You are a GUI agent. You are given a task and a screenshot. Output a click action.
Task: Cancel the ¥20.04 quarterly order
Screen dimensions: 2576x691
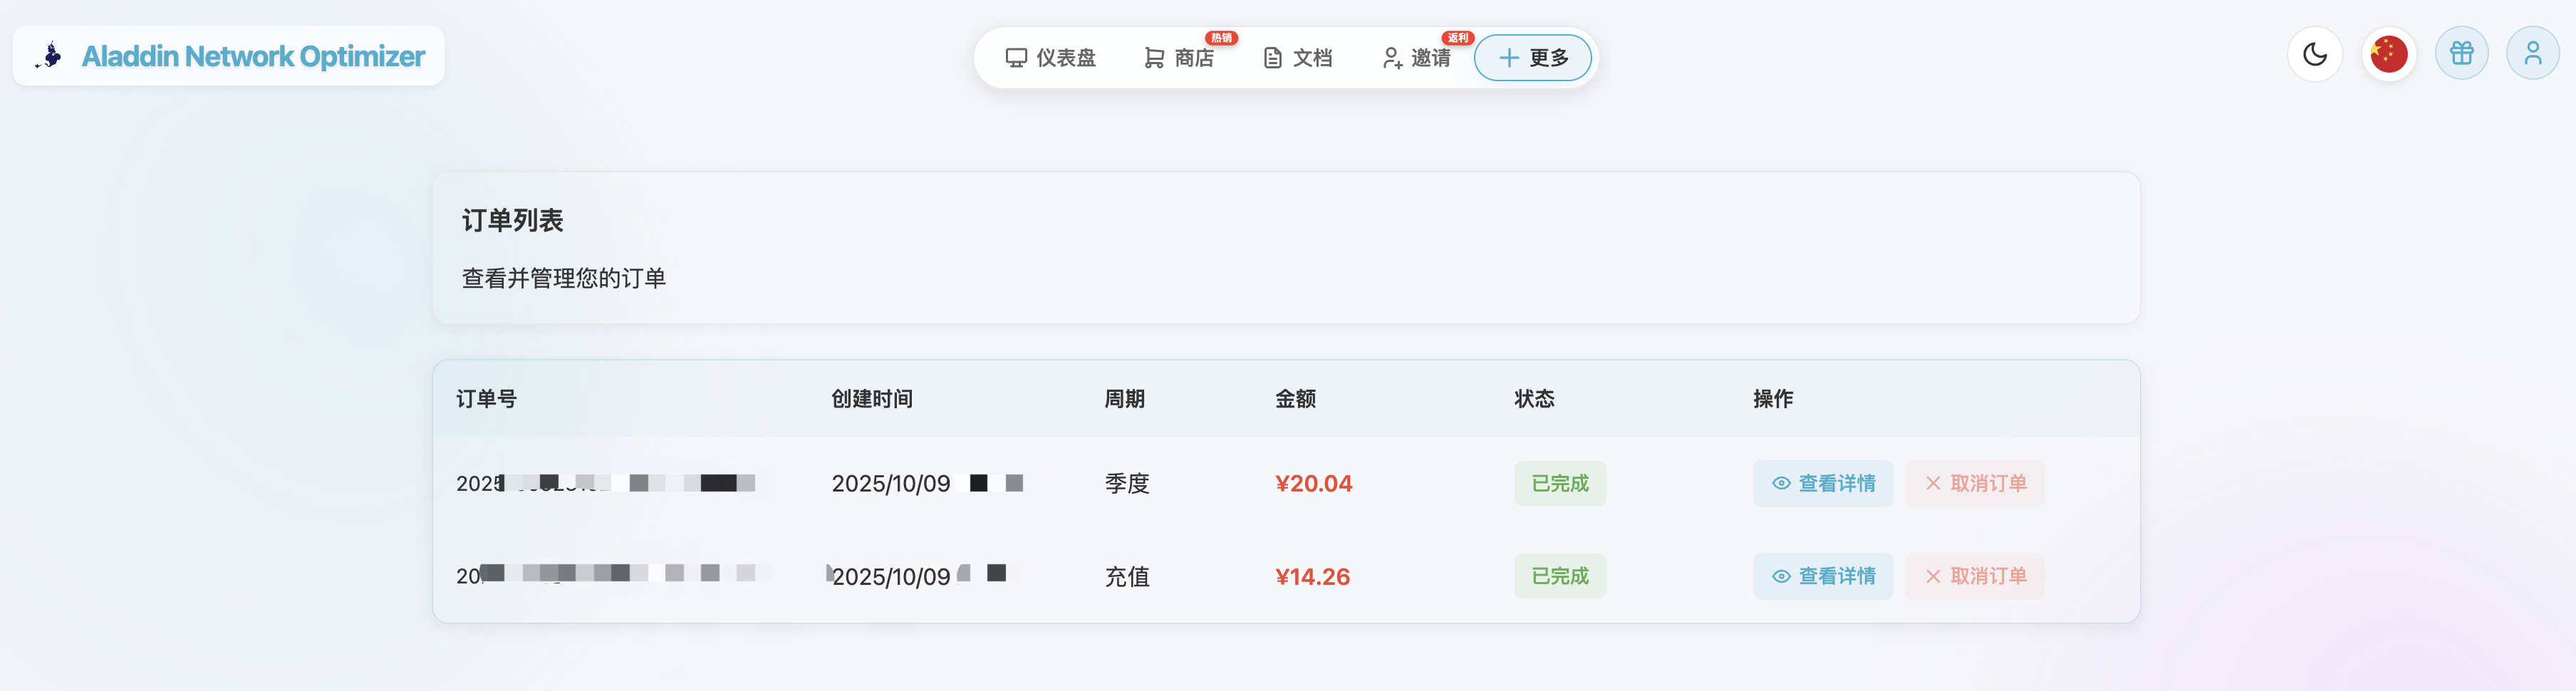[x=1974, y=484]
